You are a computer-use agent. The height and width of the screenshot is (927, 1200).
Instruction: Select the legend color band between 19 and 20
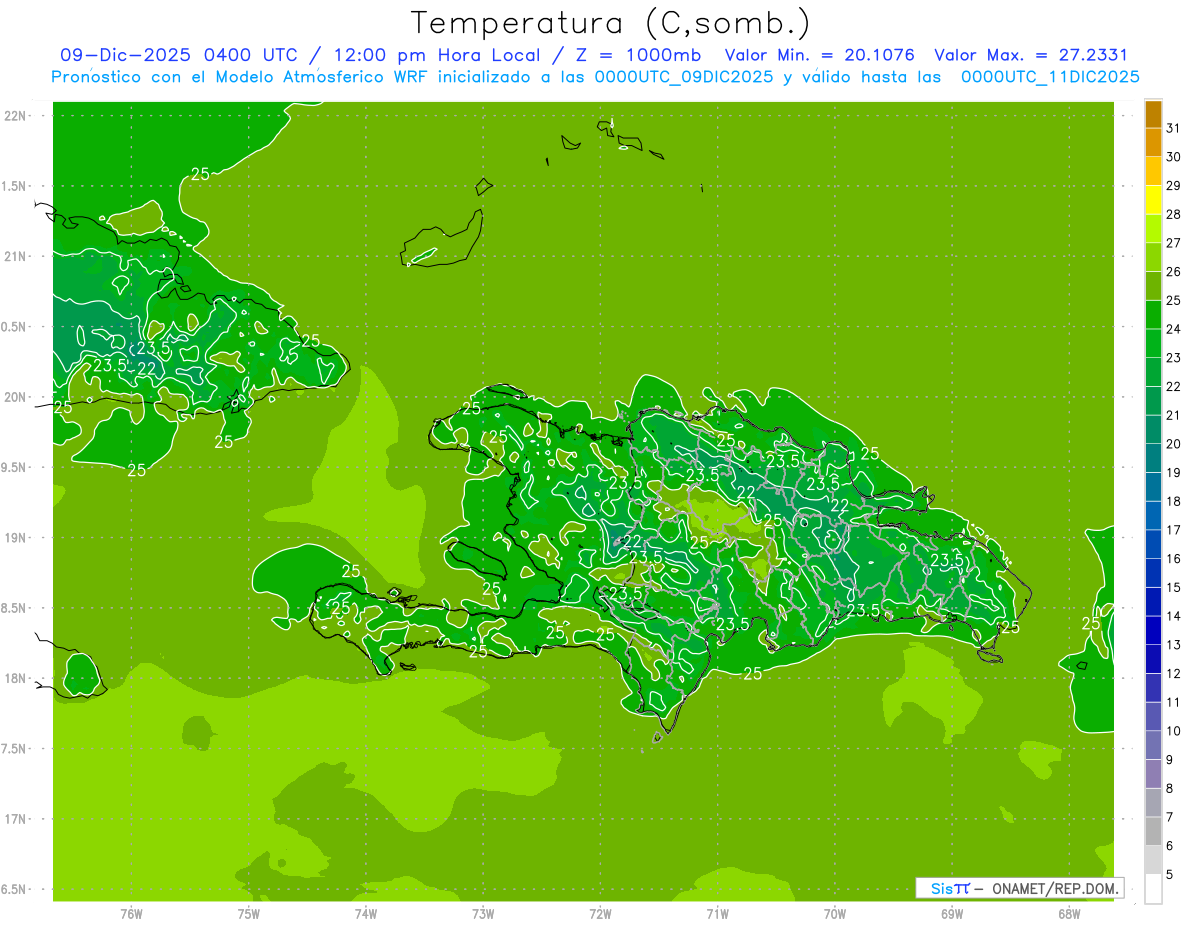click(1153, 458)
